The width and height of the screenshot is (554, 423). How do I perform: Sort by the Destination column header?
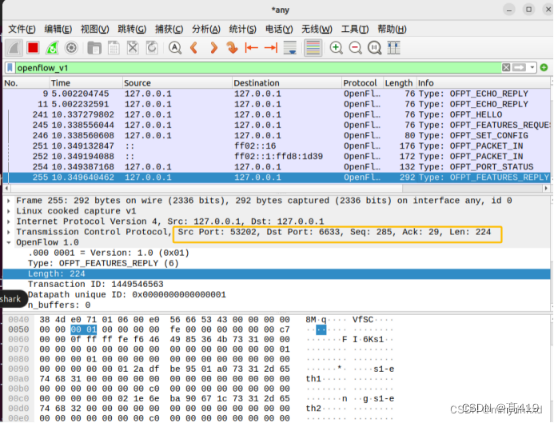(x=287, y=83)
